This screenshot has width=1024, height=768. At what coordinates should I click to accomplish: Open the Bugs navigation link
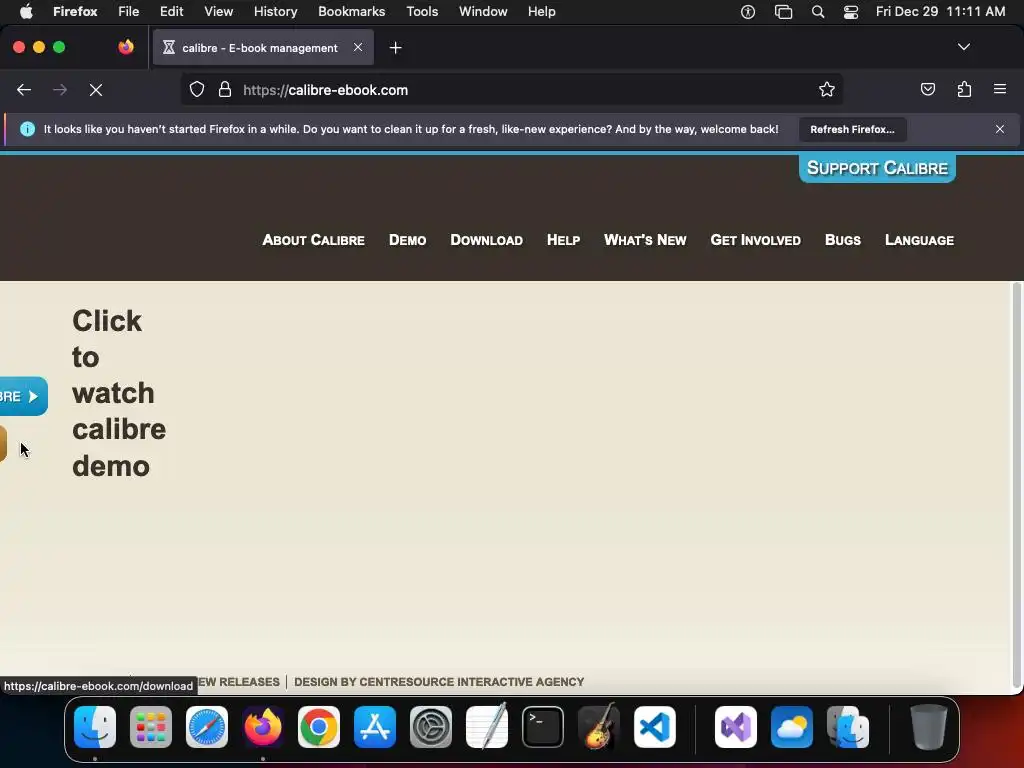(x=842, y=240)
